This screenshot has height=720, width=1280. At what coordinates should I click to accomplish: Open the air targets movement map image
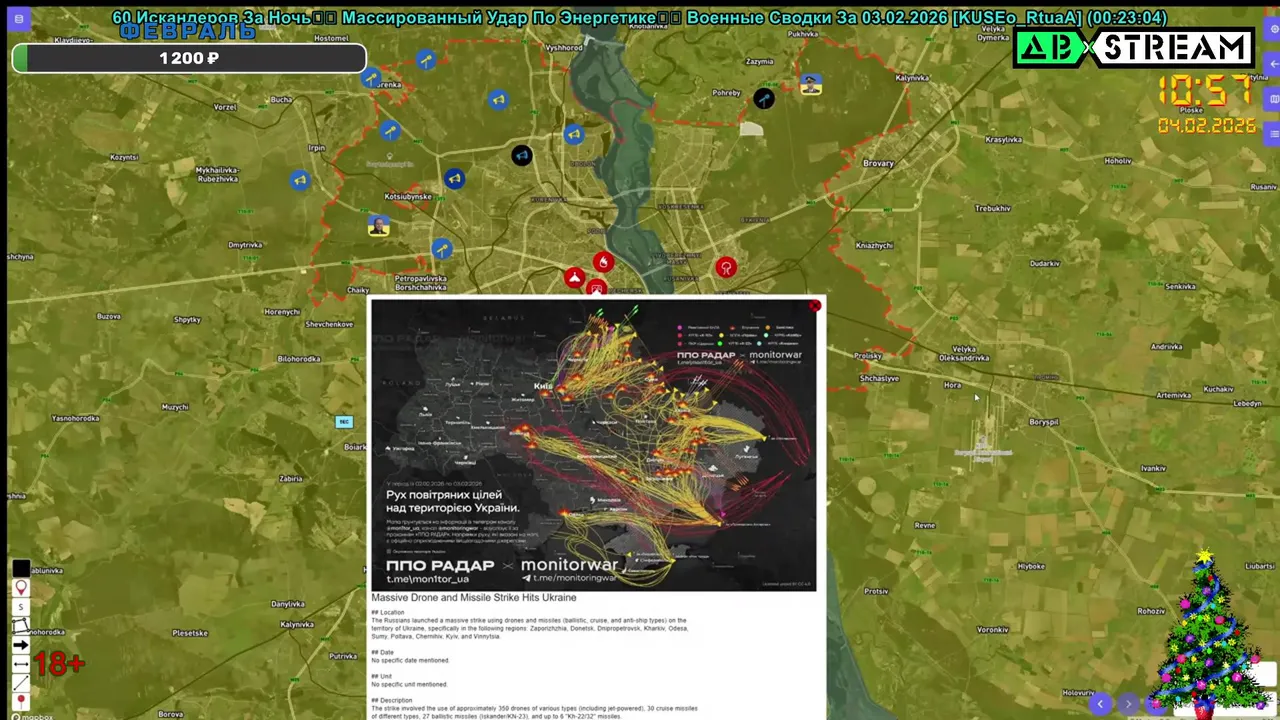pyautogui.click(x=593, y=444)
